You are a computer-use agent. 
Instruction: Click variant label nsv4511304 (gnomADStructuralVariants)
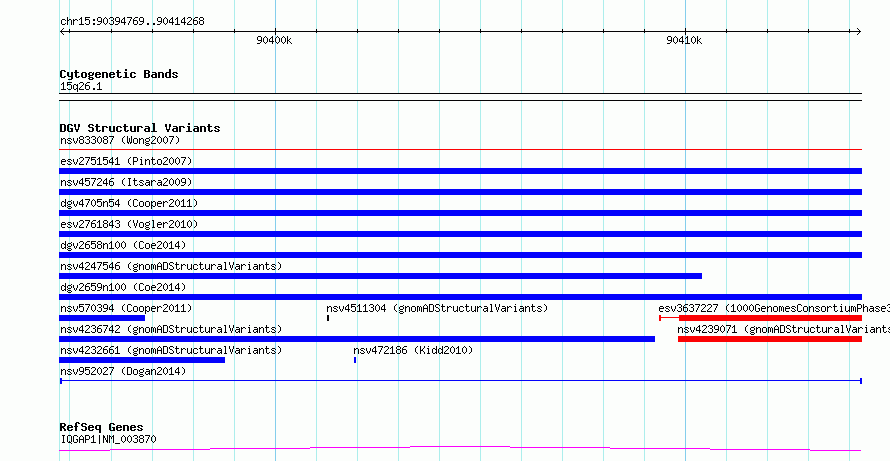[x=437, y=308]
